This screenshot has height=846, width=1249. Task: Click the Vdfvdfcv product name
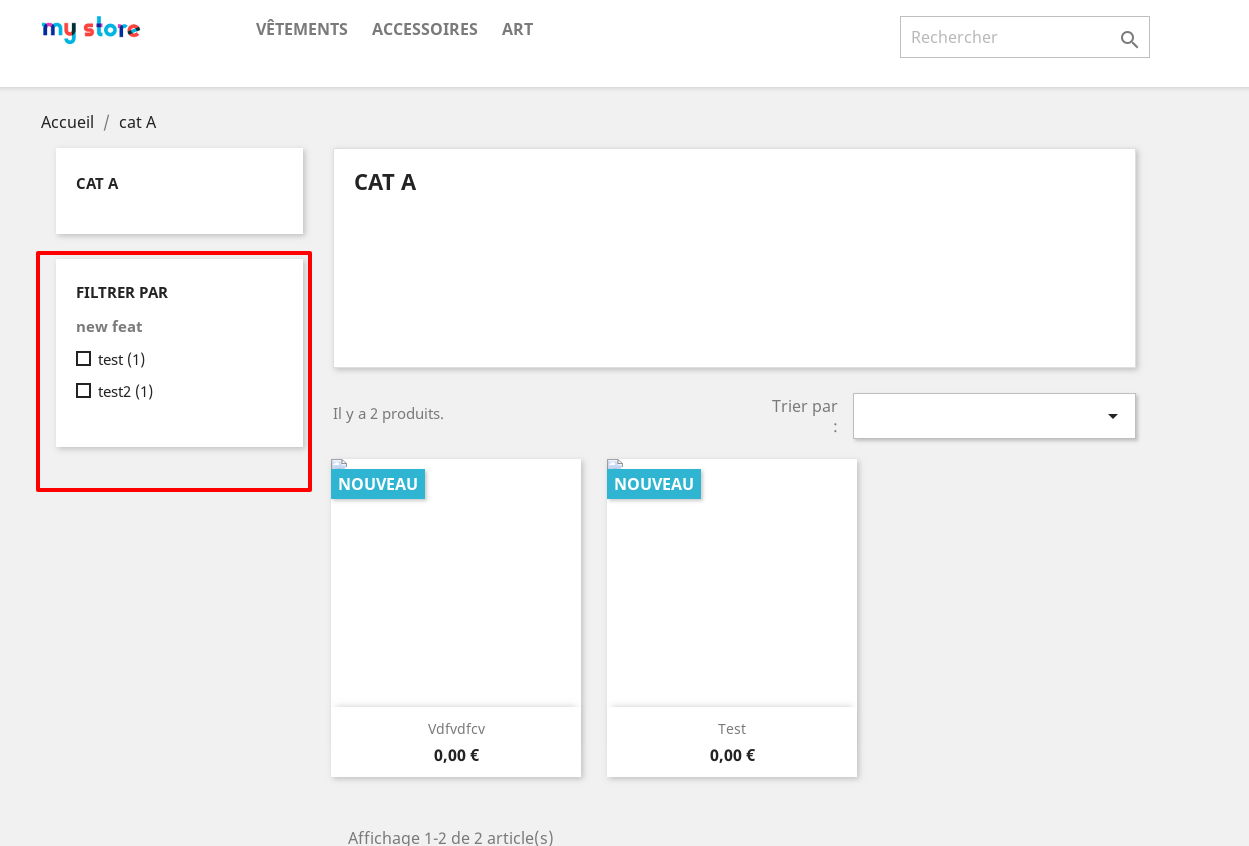pos(456,729)
